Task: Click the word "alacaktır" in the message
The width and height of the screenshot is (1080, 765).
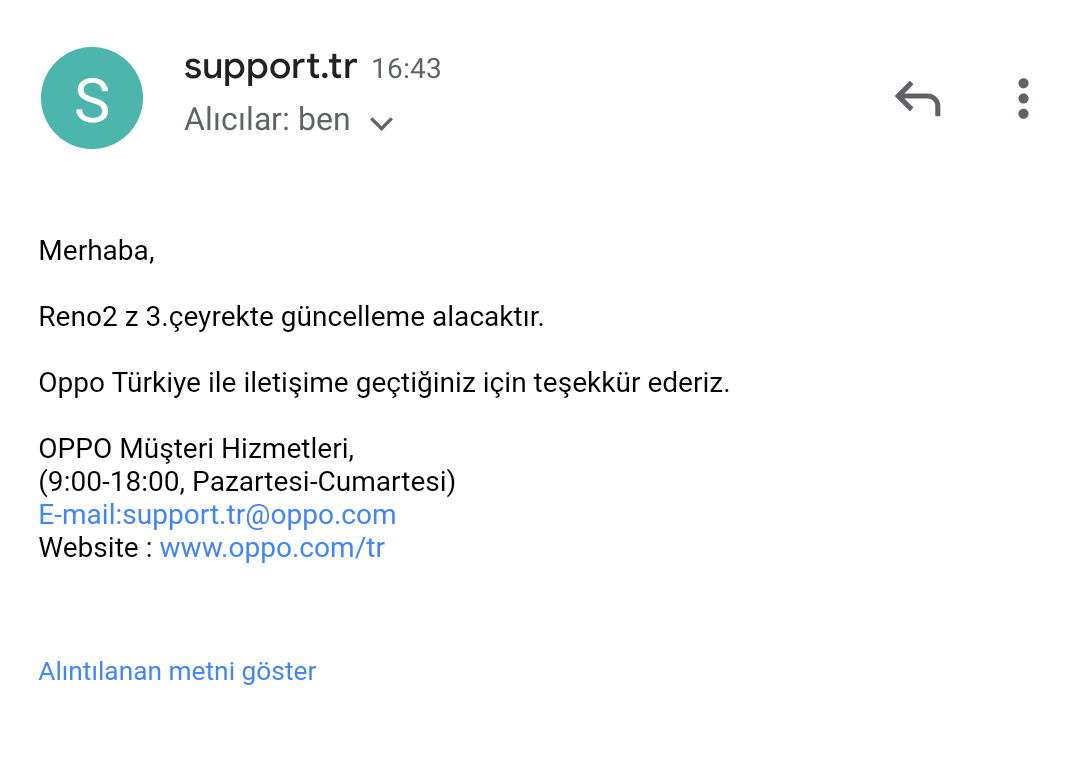Action: click(487, 317)
